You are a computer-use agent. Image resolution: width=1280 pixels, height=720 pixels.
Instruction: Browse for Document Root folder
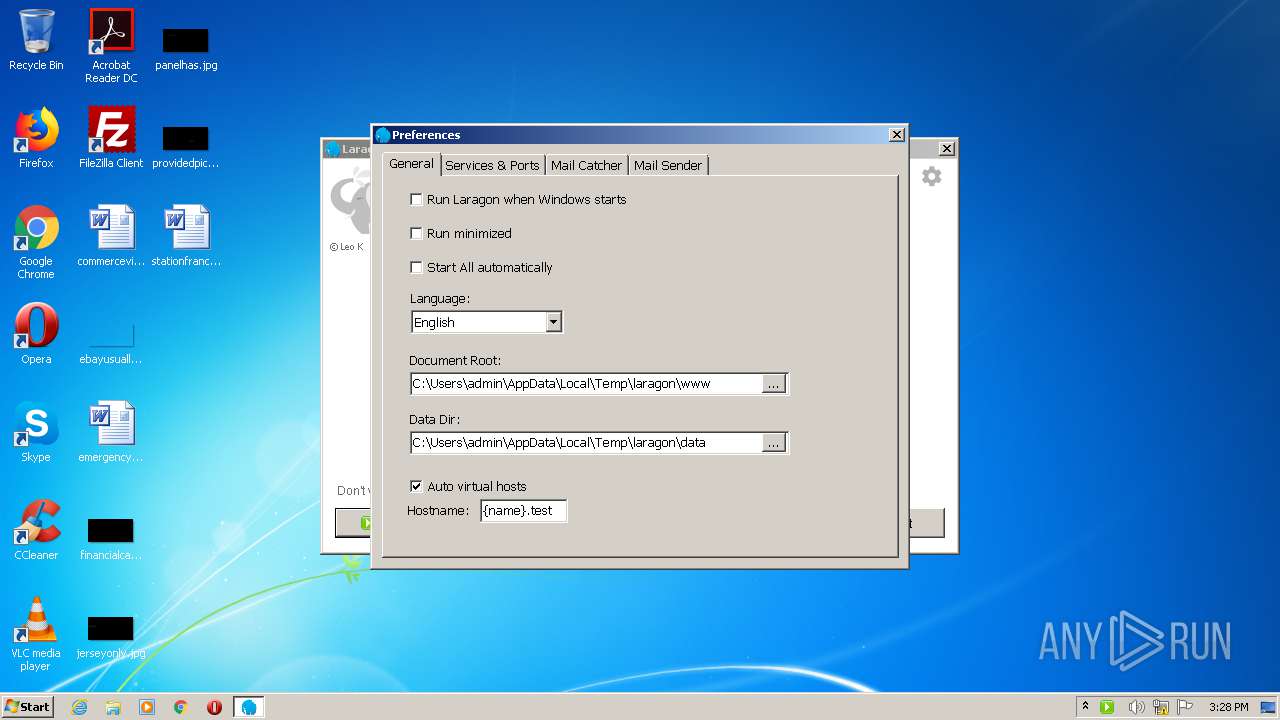click(774, 384)
